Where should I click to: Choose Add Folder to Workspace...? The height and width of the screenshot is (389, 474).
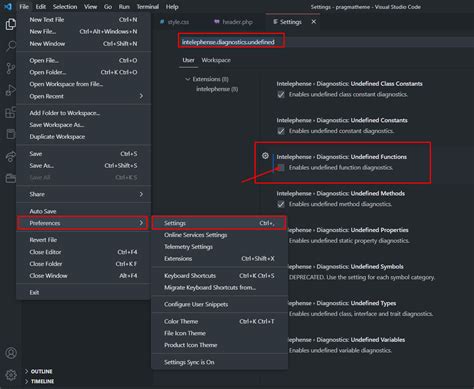point(84,113)
